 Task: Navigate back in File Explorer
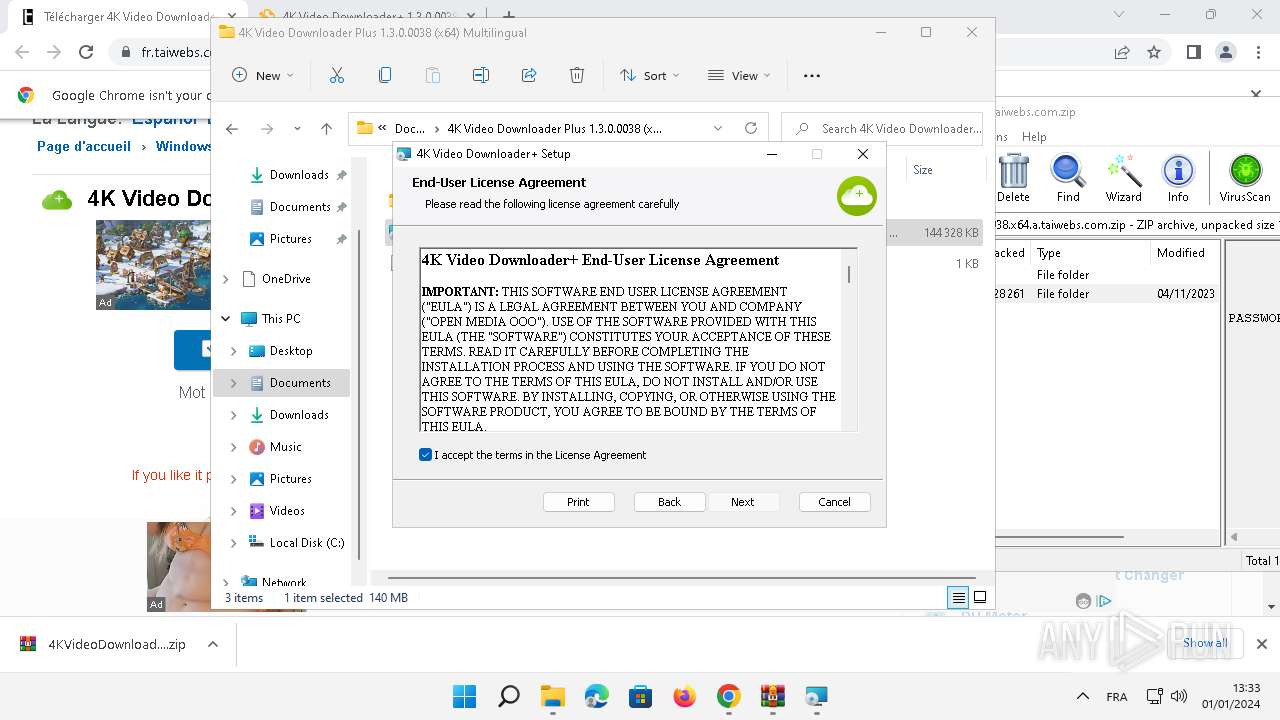[x=232, y=128]
